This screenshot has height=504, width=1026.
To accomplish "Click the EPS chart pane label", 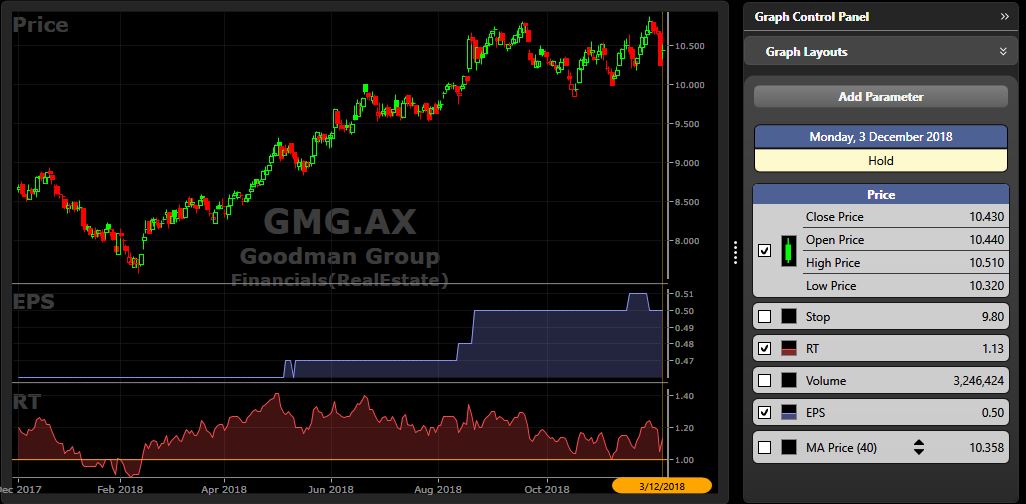I will point(33,302).
